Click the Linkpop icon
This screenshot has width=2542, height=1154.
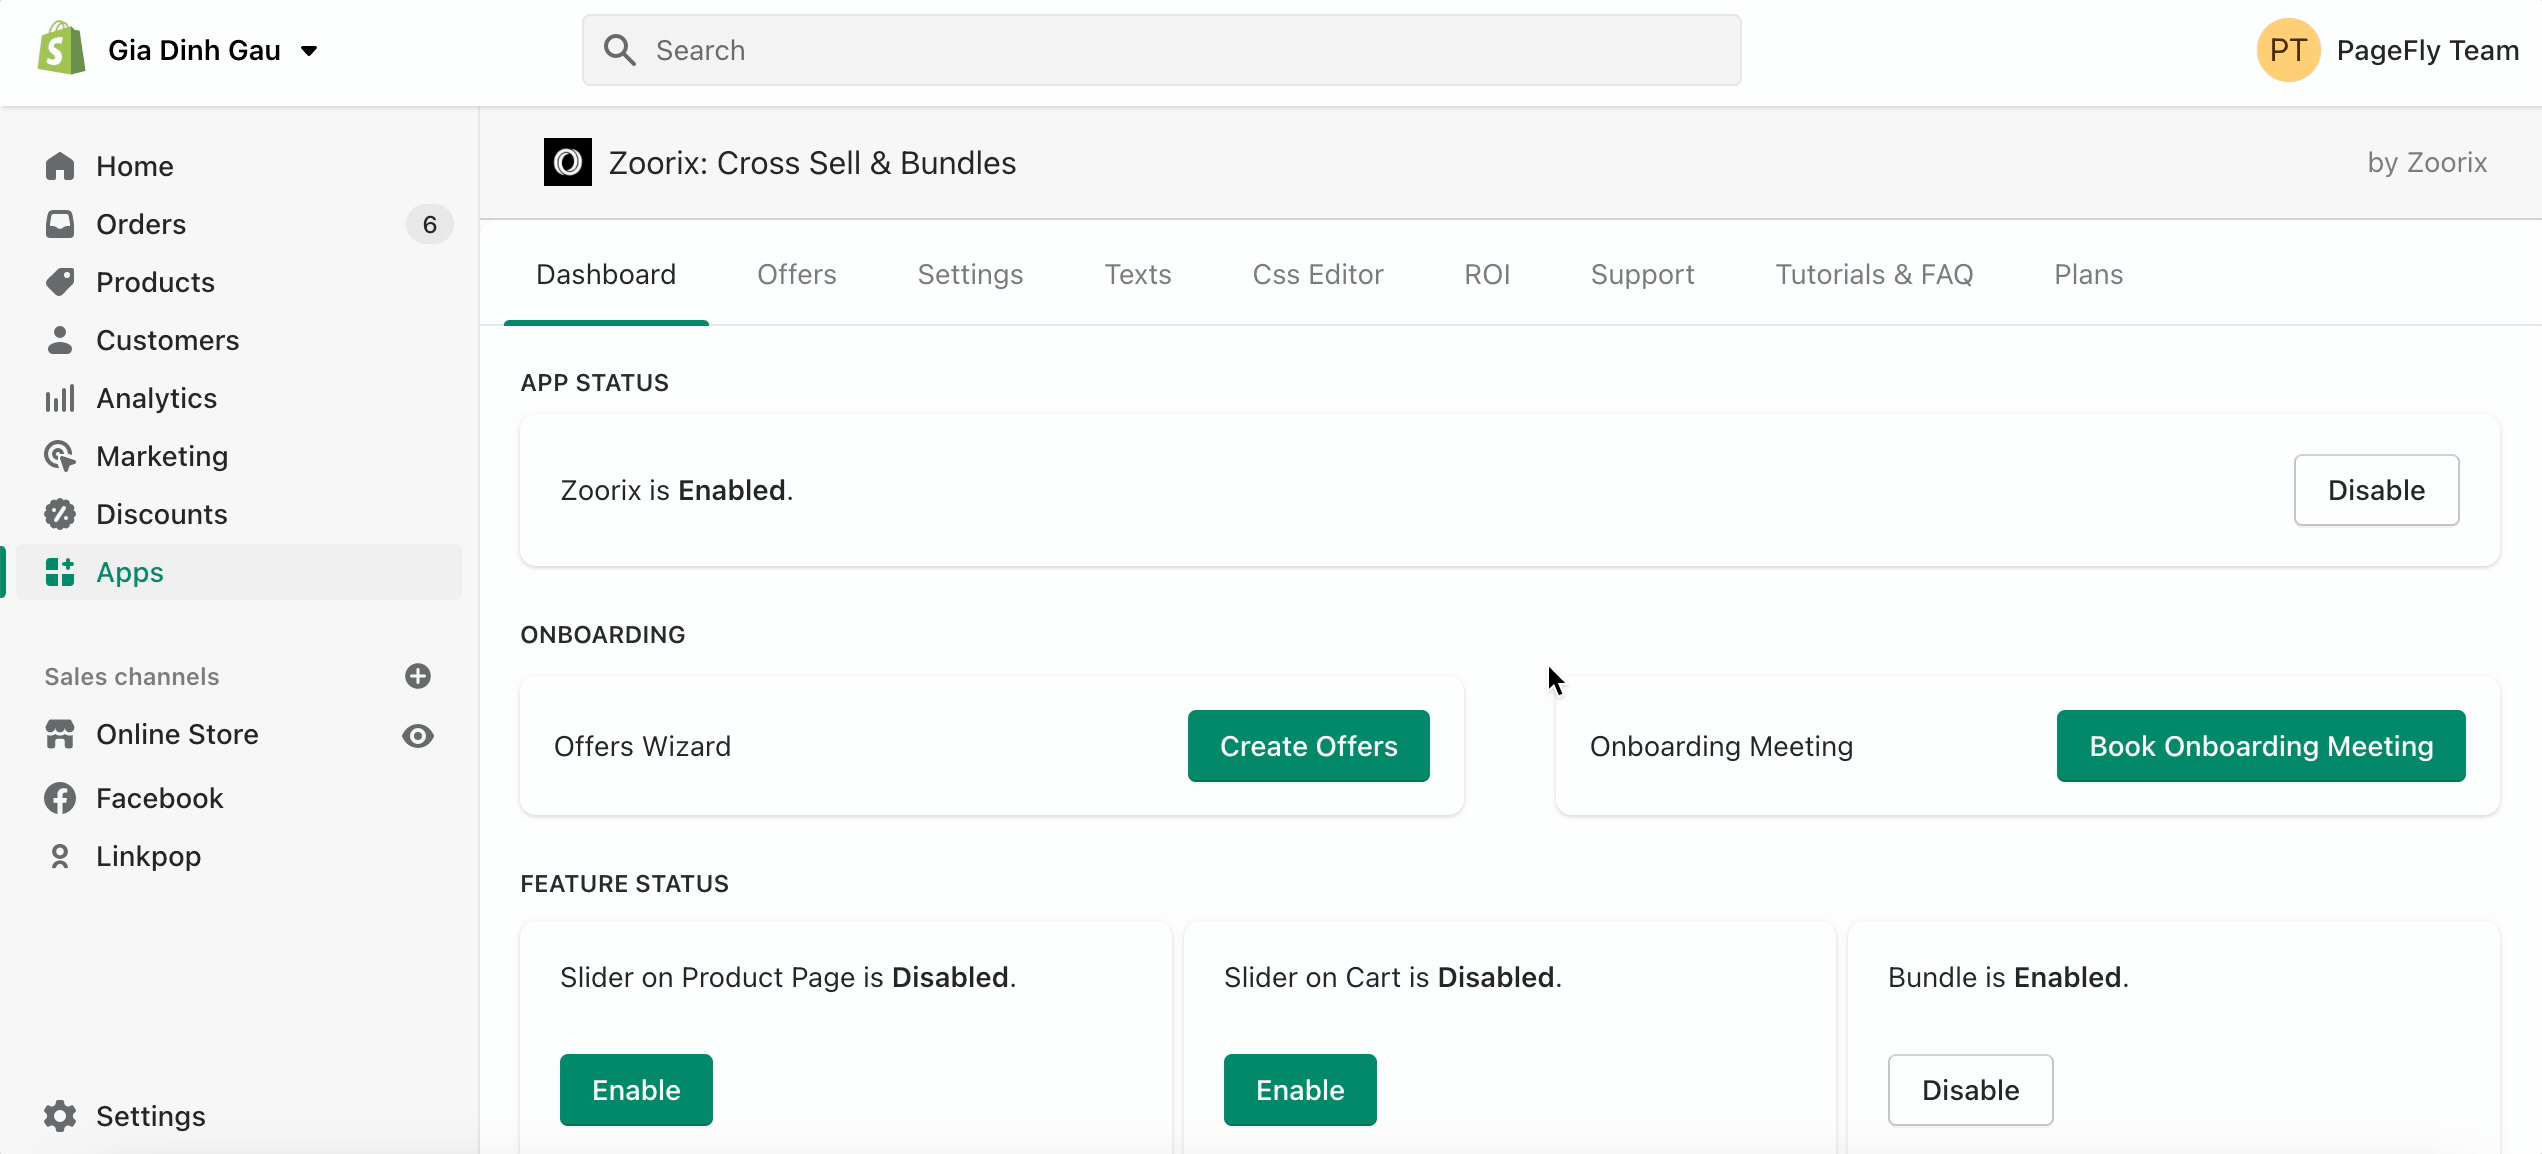tap(60, 856)
